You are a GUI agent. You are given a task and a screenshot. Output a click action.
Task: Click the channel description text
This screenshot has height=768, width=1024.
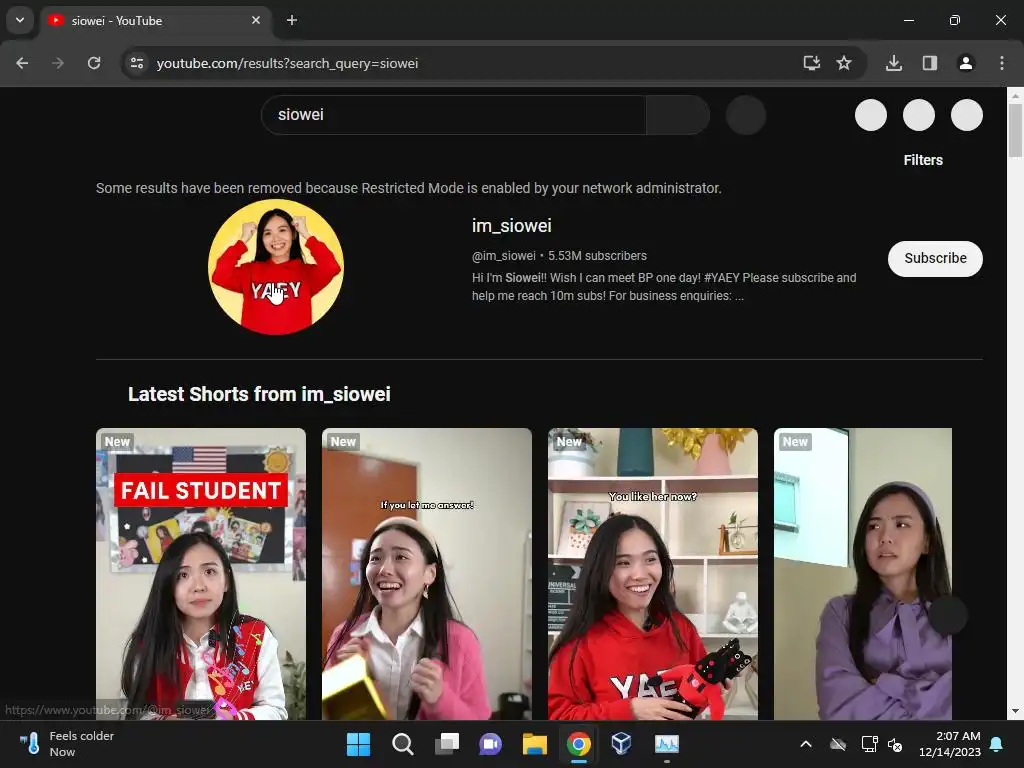[664, 287]
